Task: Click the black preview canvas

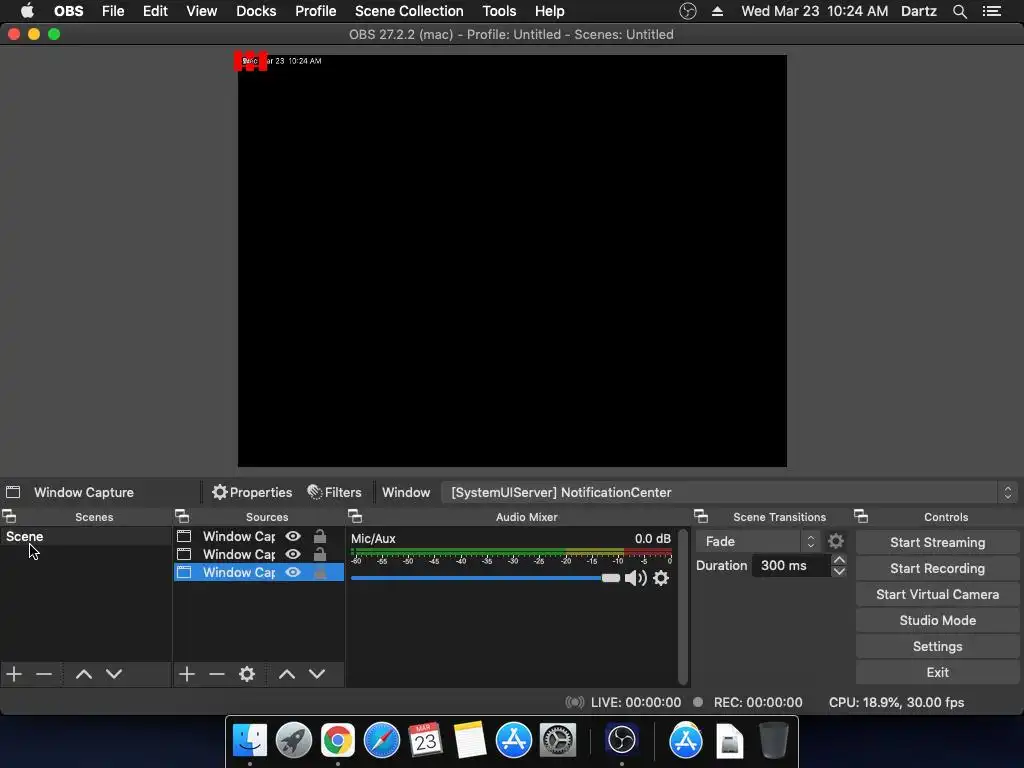Action: [x=512, y=261]
